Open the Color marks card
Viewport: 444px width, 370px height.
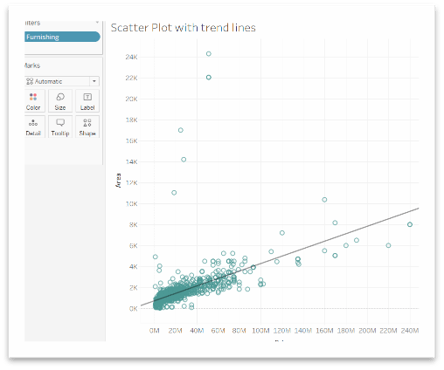(x=33, y=101)
